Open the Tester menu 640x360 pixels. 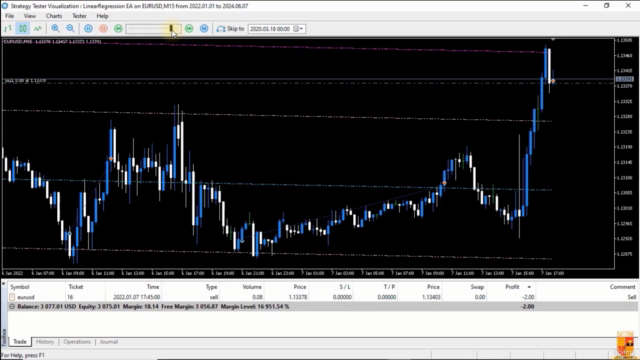79,16
